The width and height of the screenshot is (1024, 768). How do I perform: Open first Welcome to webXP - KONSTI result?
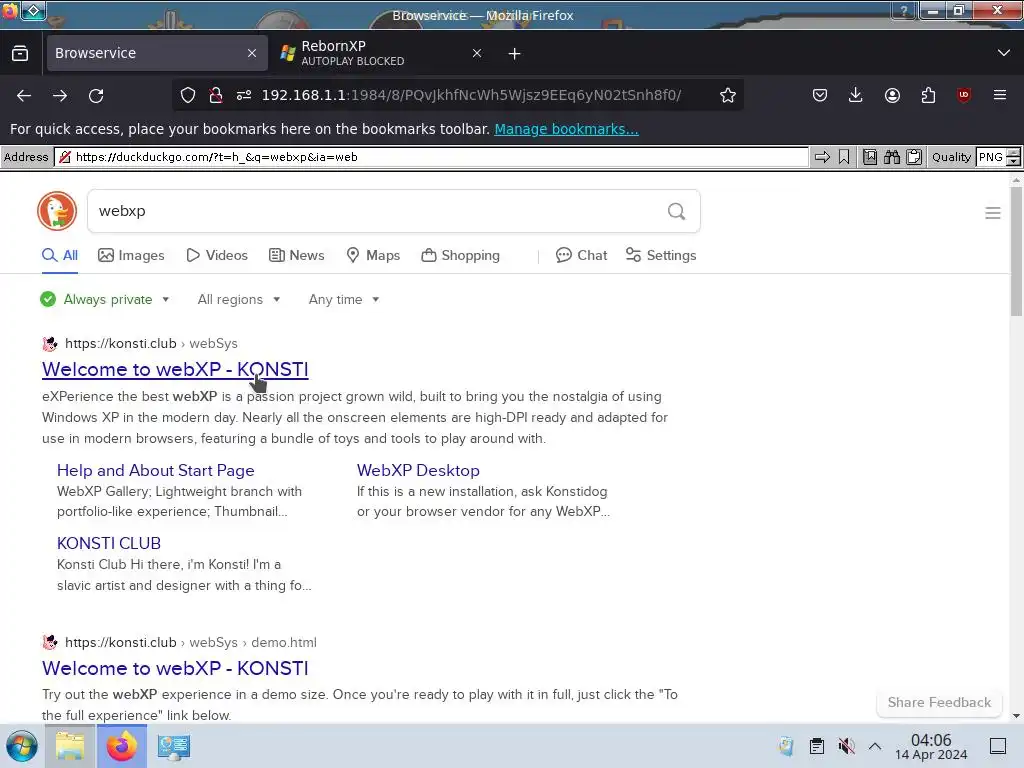(175, 369)
